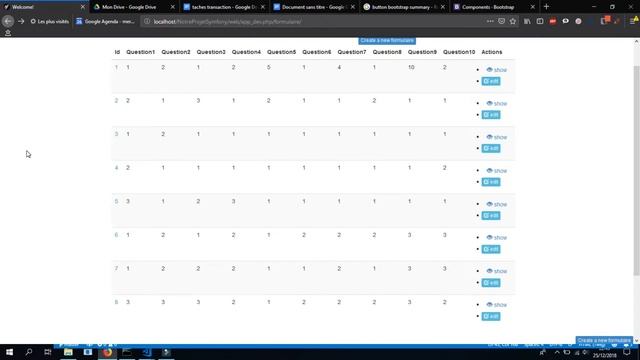Open the Firefox library icon

coord(527,21)
